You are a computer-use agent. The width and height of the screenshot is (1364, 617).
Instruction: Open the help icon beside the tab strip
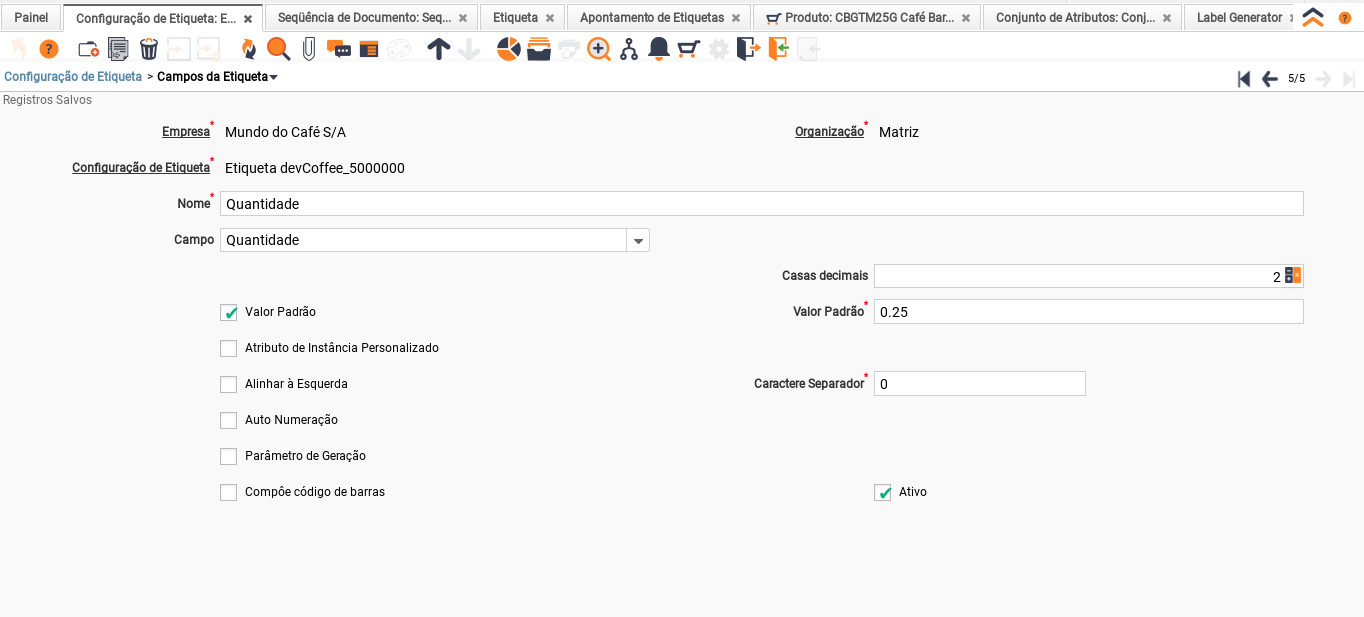(1345, 18)
